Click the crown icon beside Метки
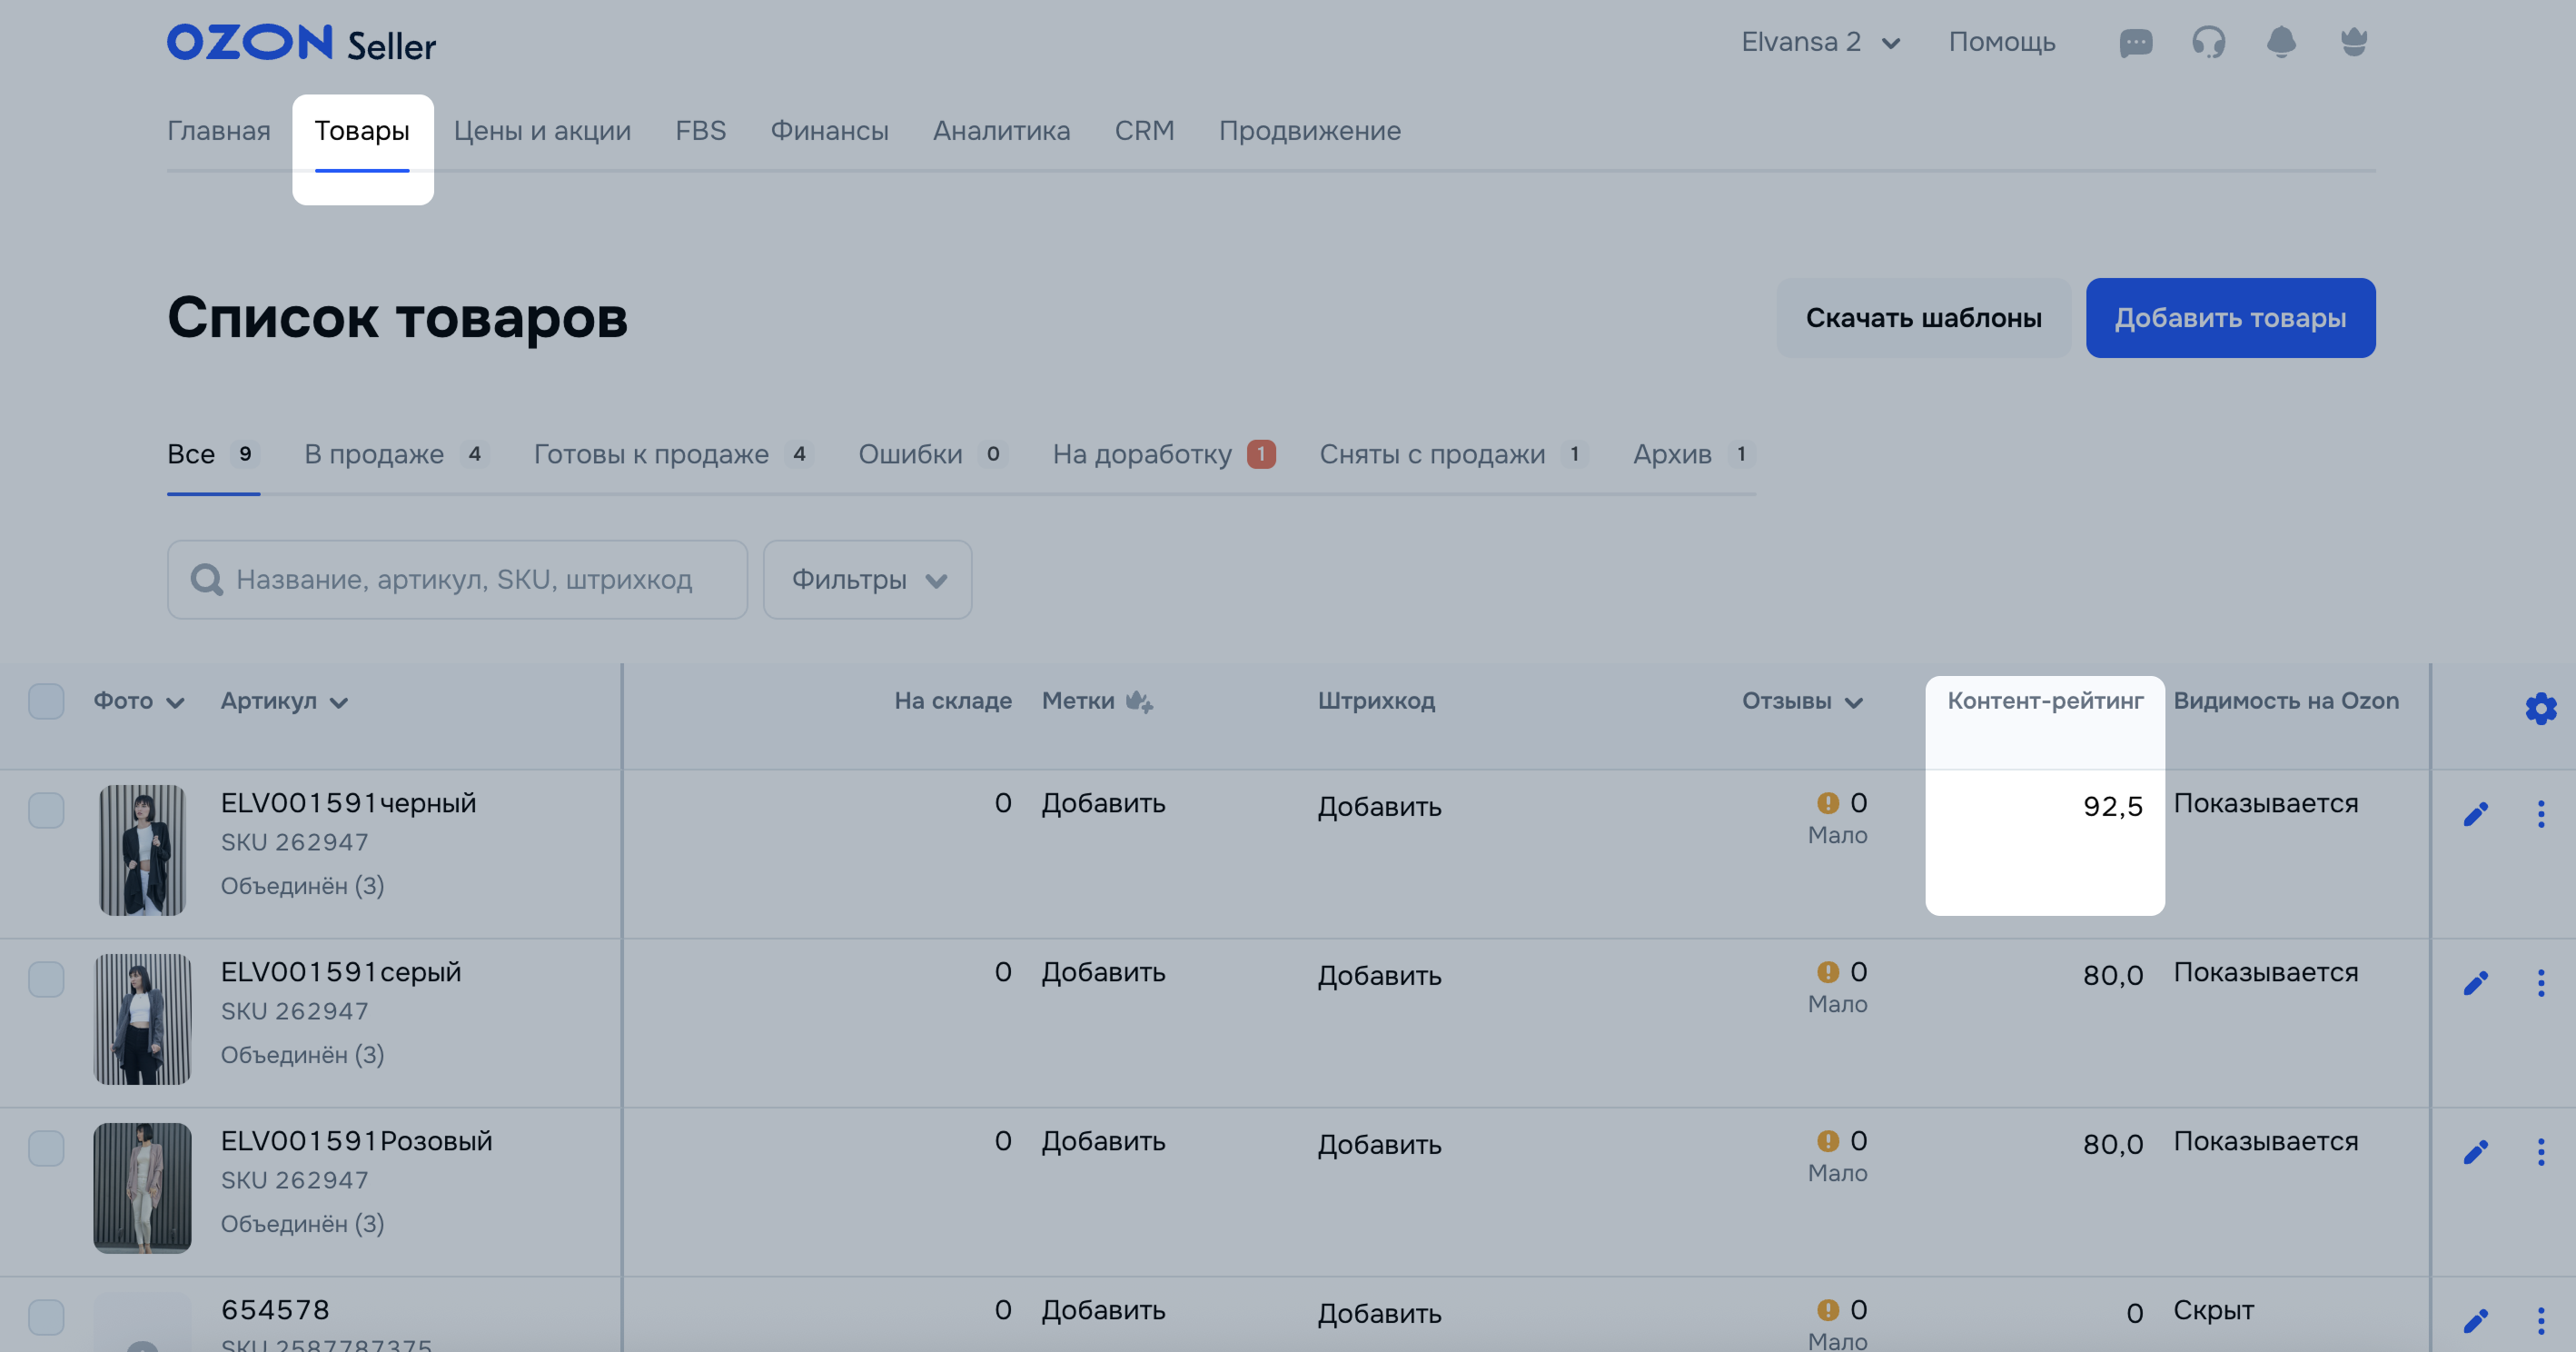The width and height of the screenshot is (2576, 1352). [x=1139, y=701]
